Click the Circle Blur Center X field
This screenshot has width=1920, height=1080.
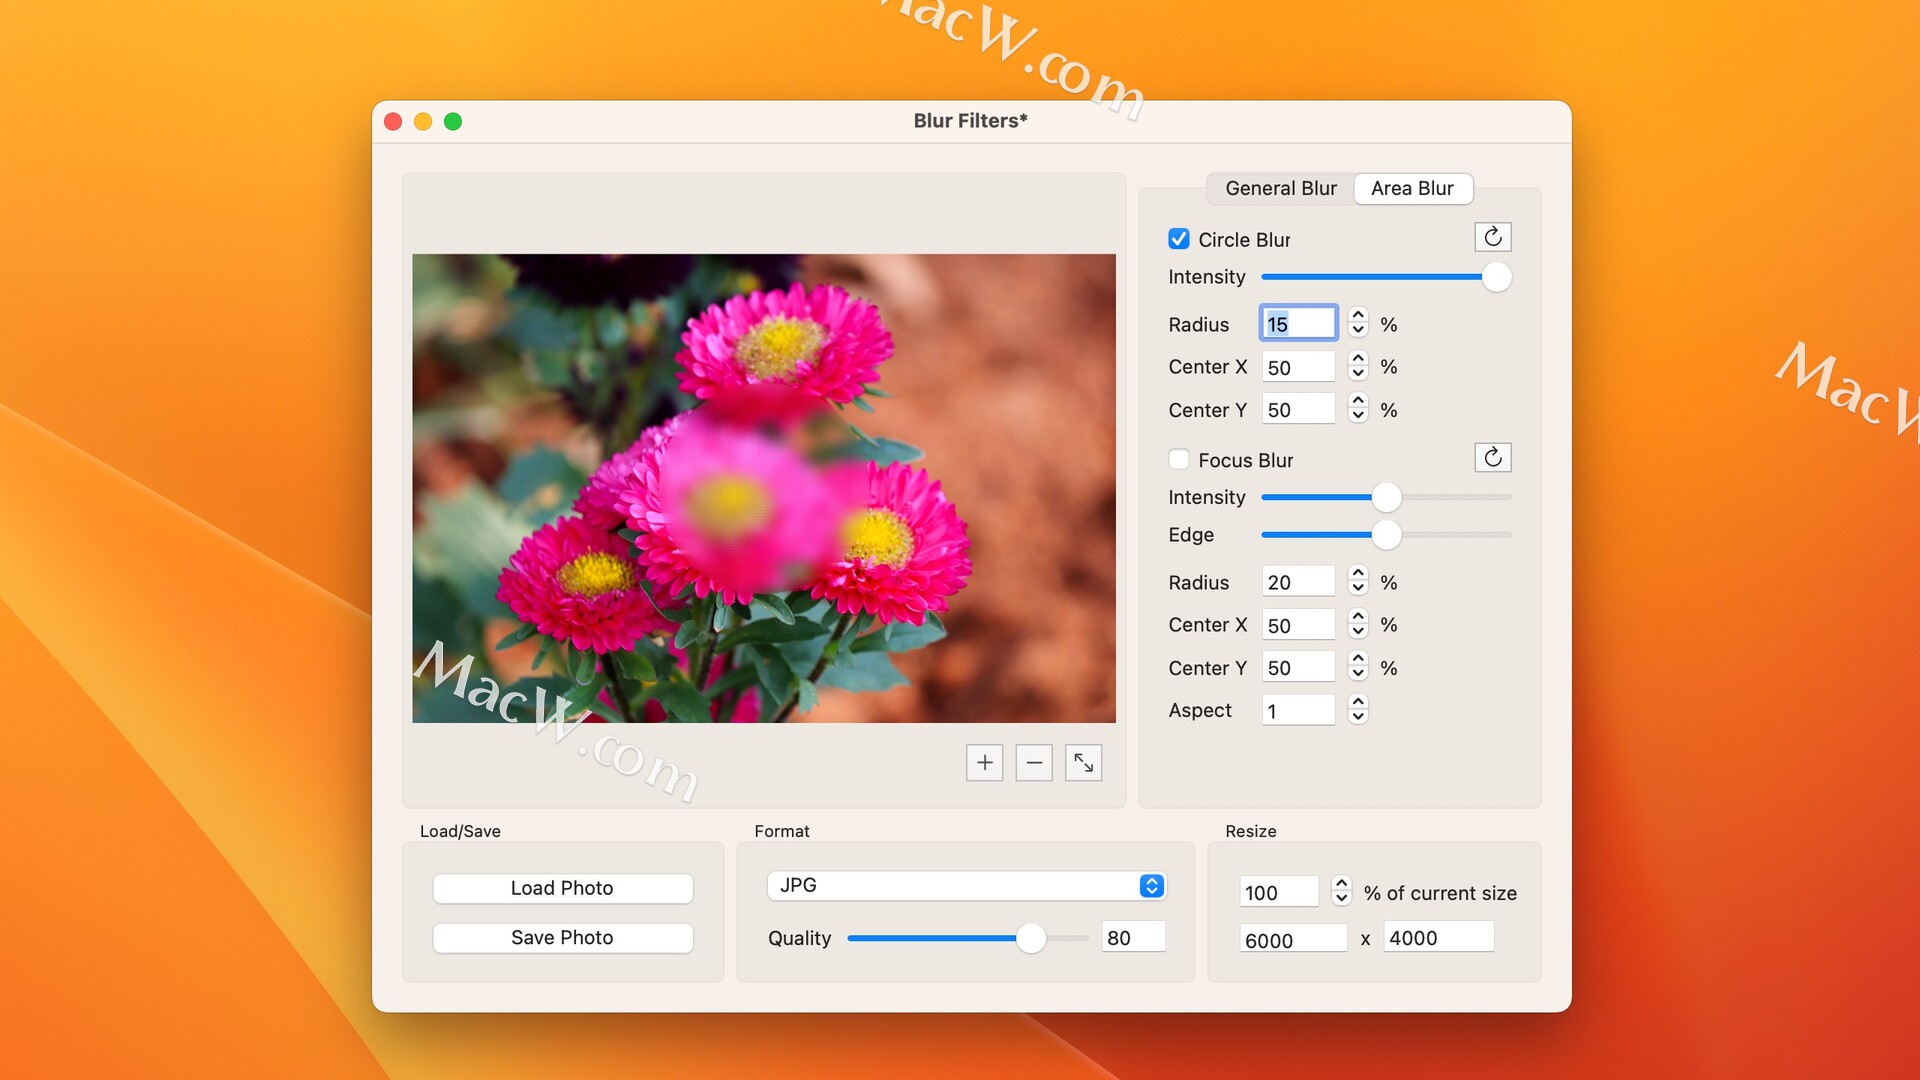(x=1298, y=367)
